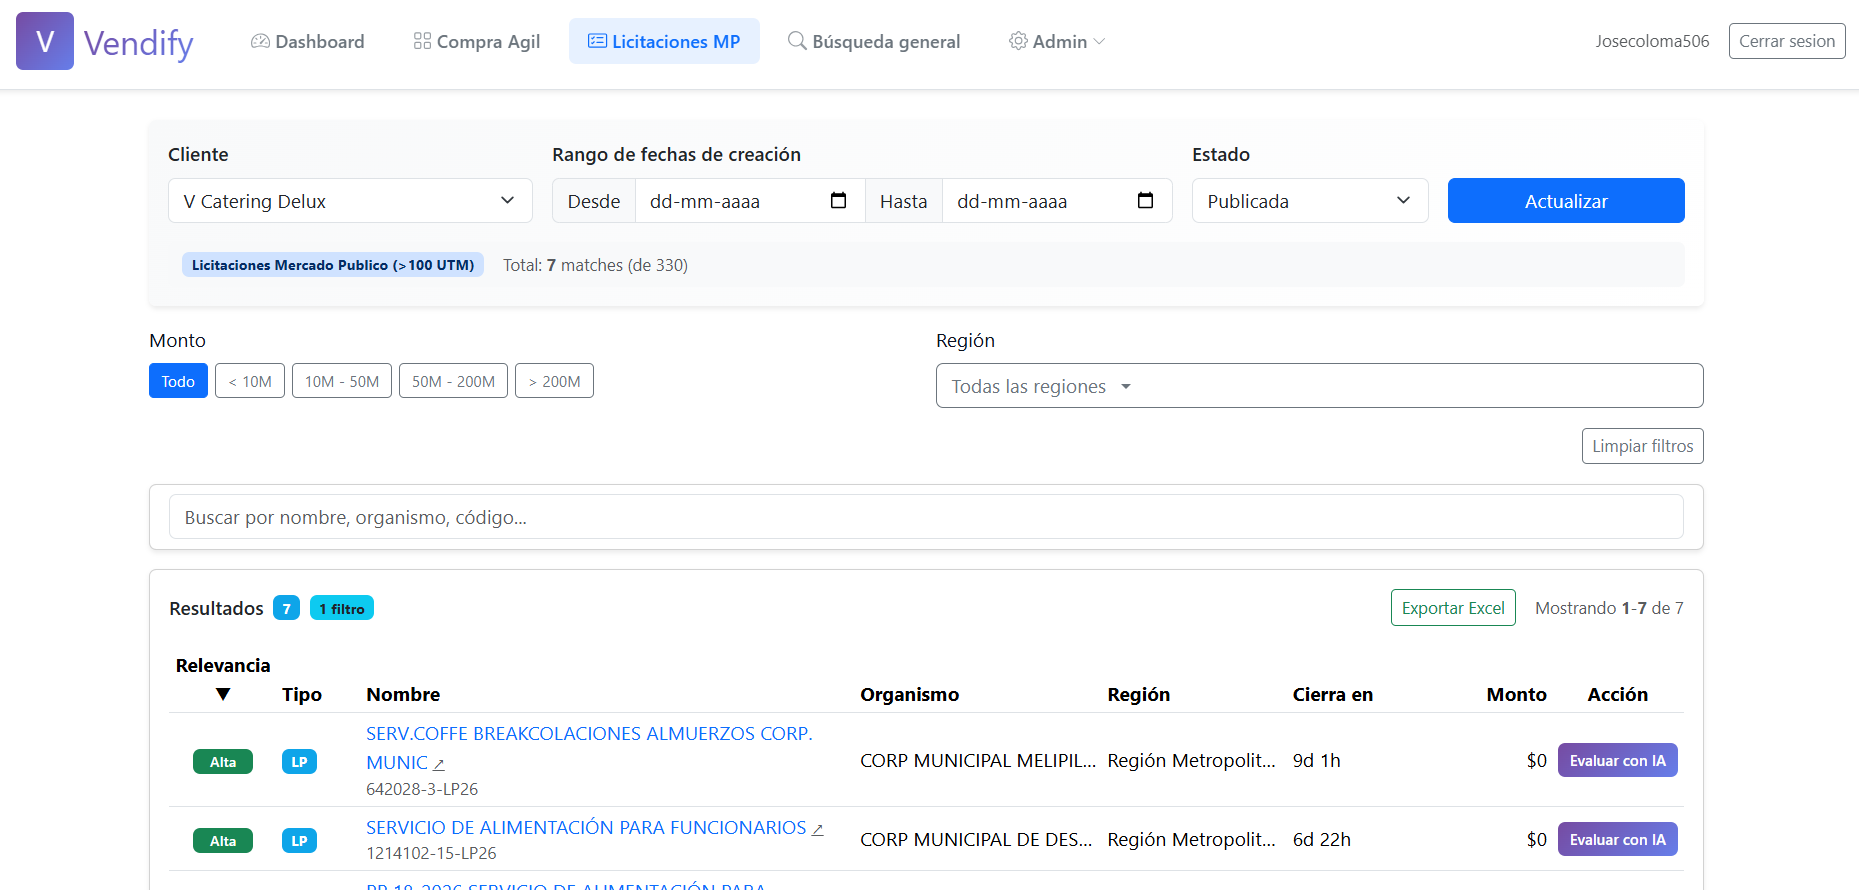Click the 1 filtro badge
Image resolution: width=1859 pixels, height=890 pixels.
tap(342, 608)
